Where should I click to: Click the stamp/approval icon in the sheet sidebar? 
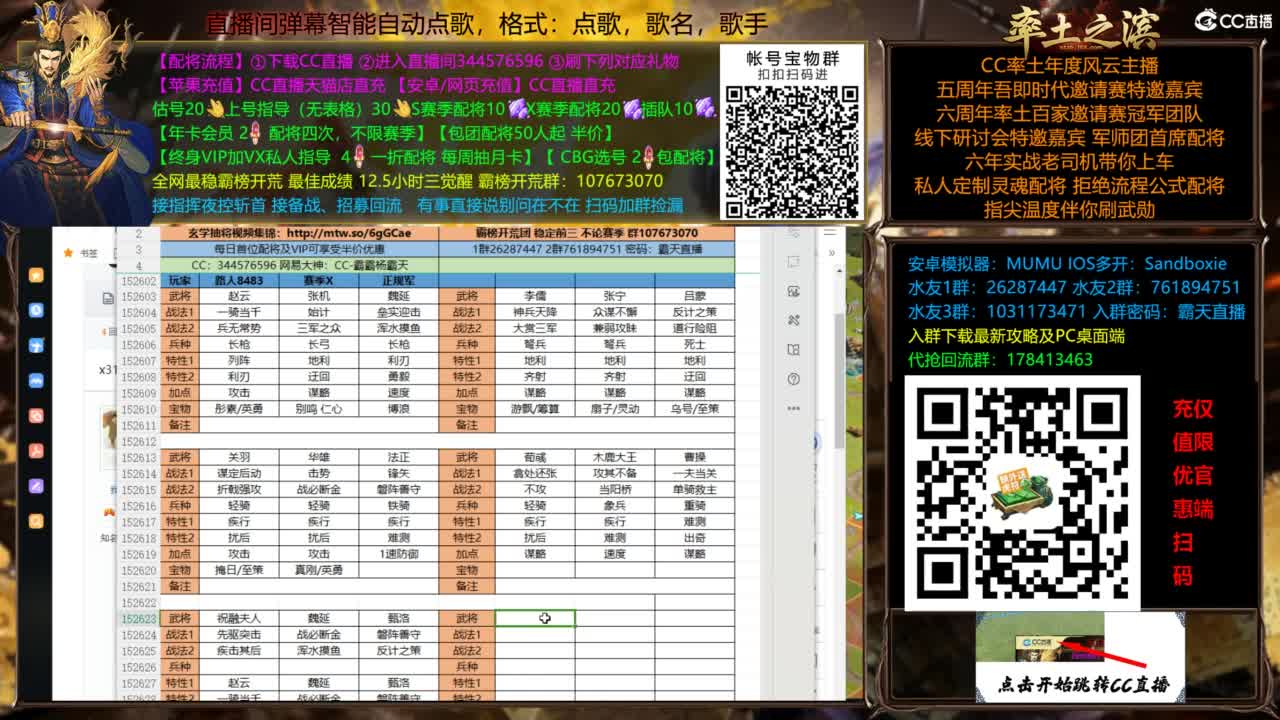click(795, 291)
